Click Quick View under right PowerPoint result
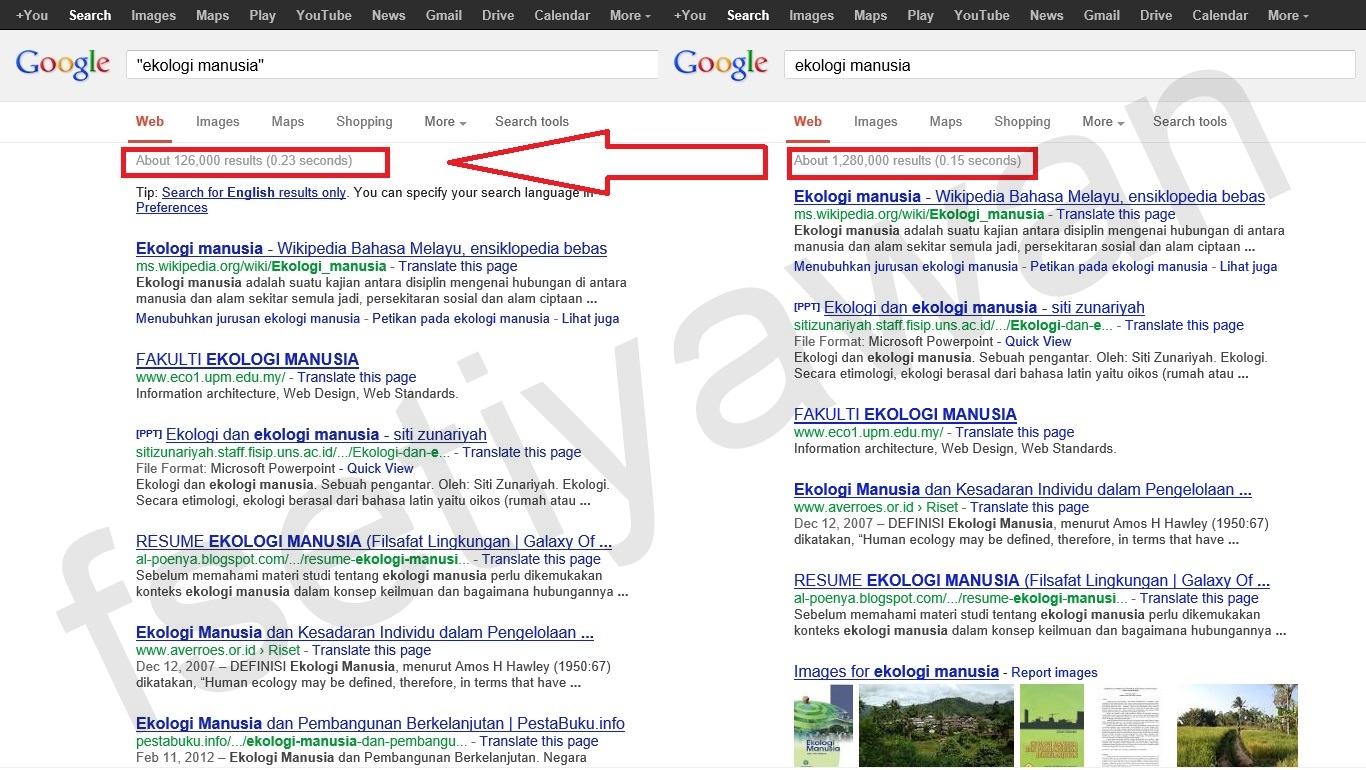This screenshot has height=770, width=1366. click(1038, 341)
